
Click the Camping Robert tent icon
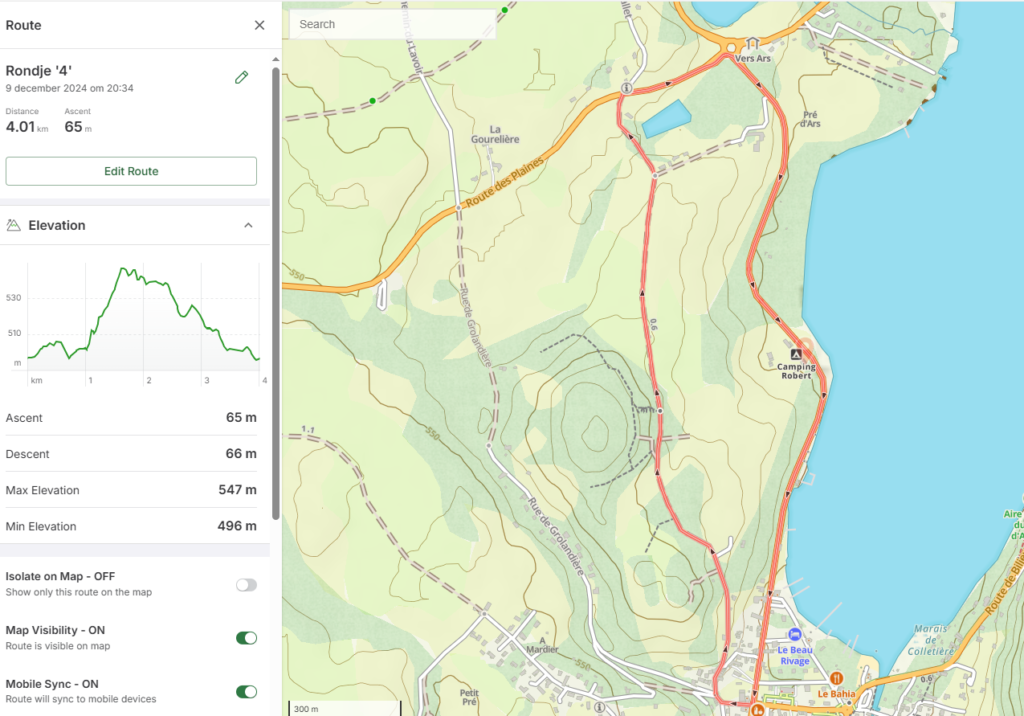796,354
